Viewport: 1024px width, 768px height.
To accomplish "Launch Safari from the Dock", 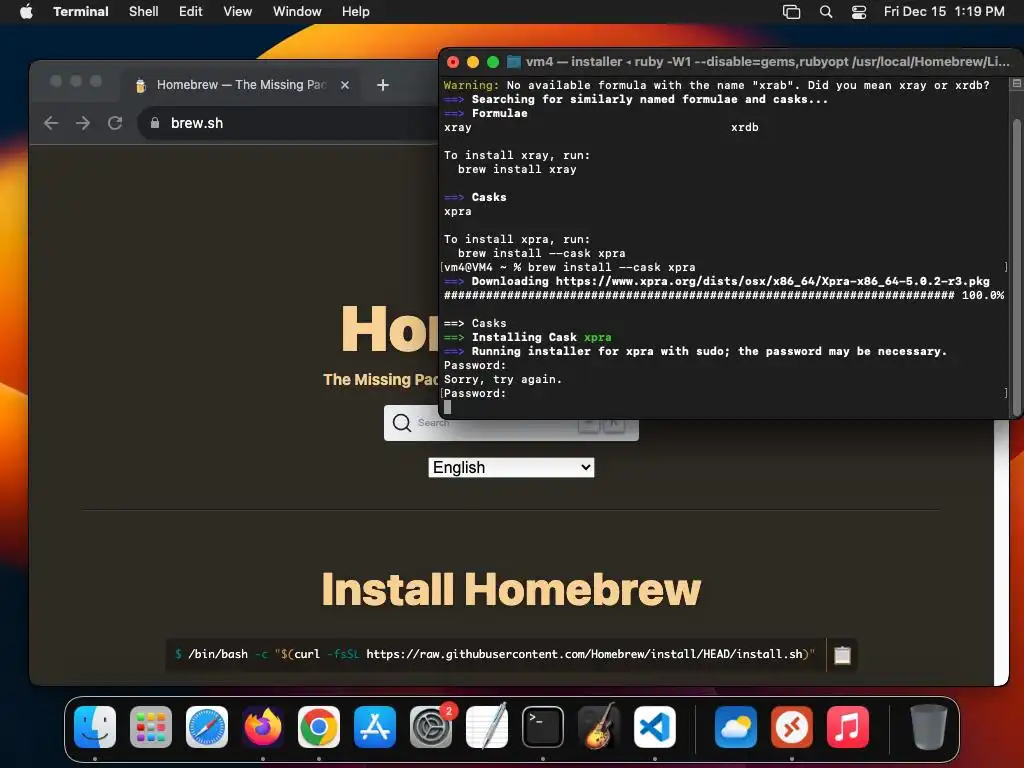I will [x=207, y=727].
